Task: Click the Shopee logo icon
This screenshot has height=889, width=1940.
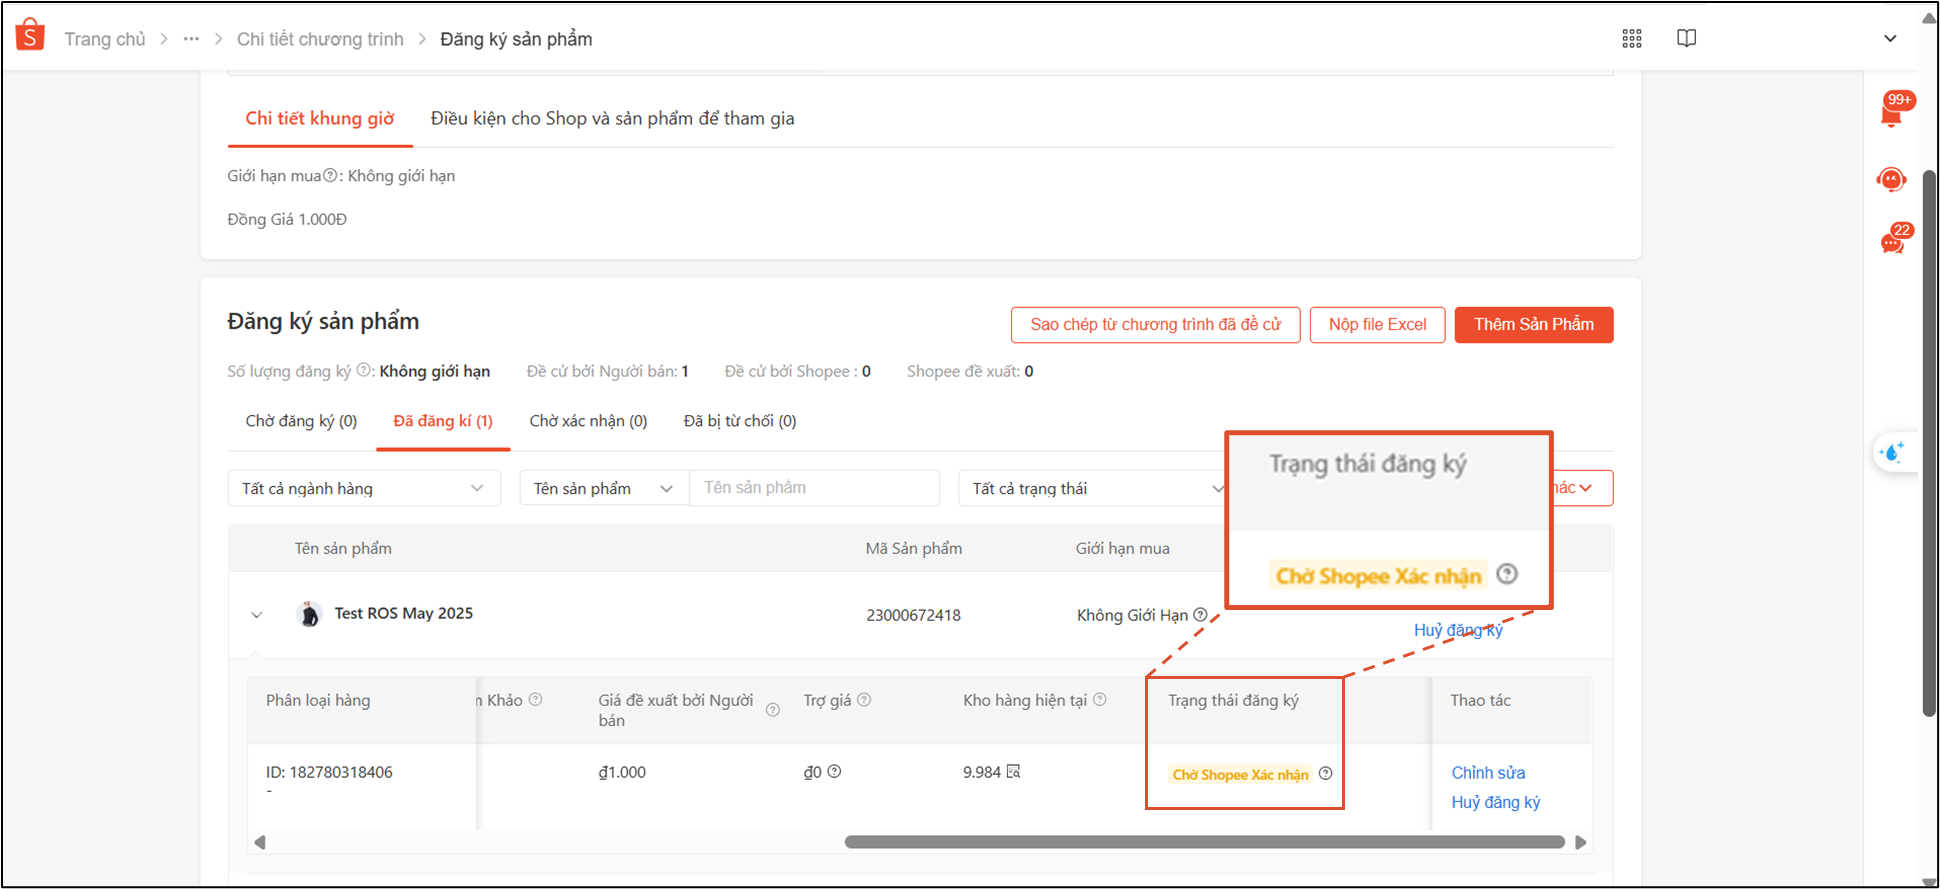Action: pyautogui.click(x=30, y=35)
